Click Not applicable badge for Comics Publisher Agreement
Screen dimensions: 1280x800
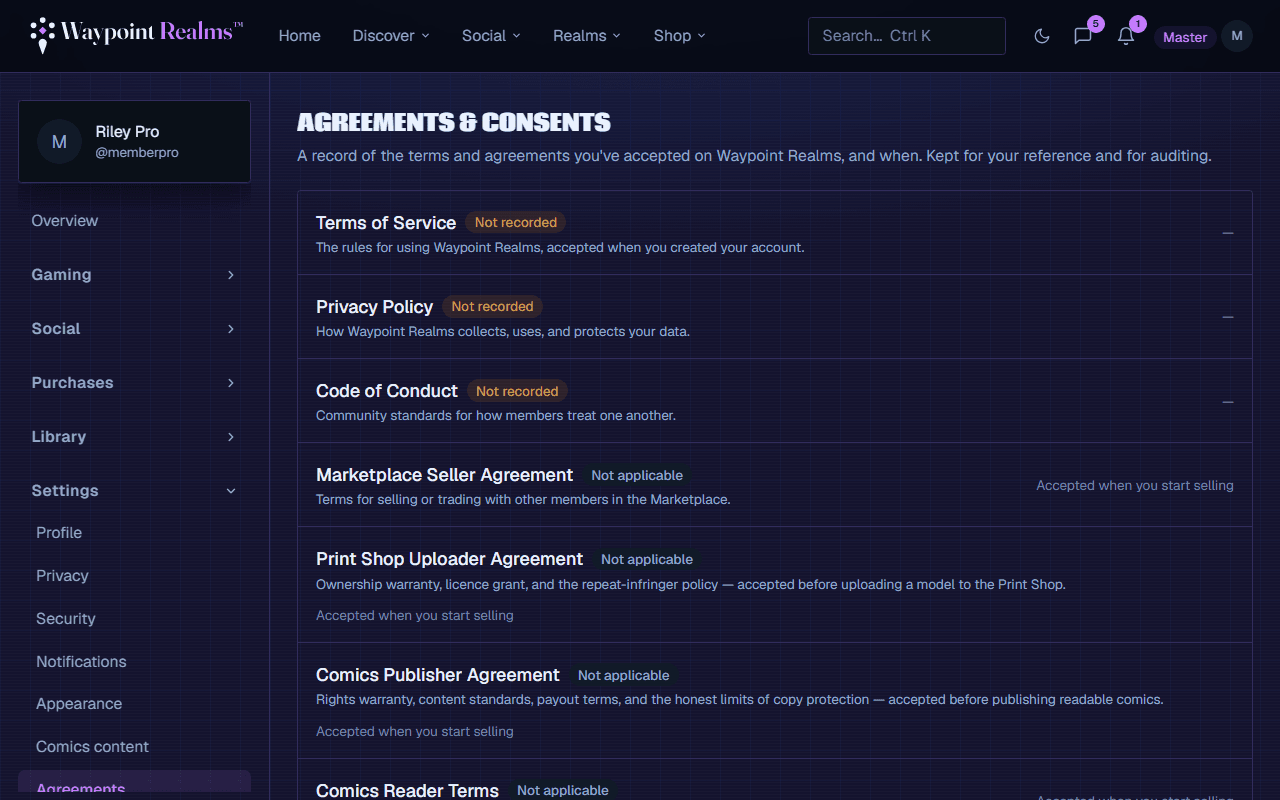point(624,675)
